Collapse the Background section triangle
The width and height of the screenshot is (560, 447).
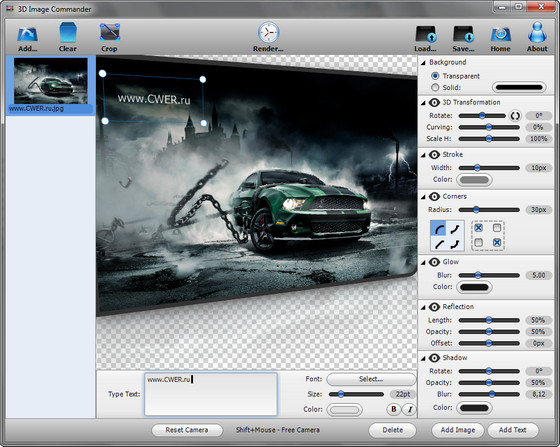423,62
